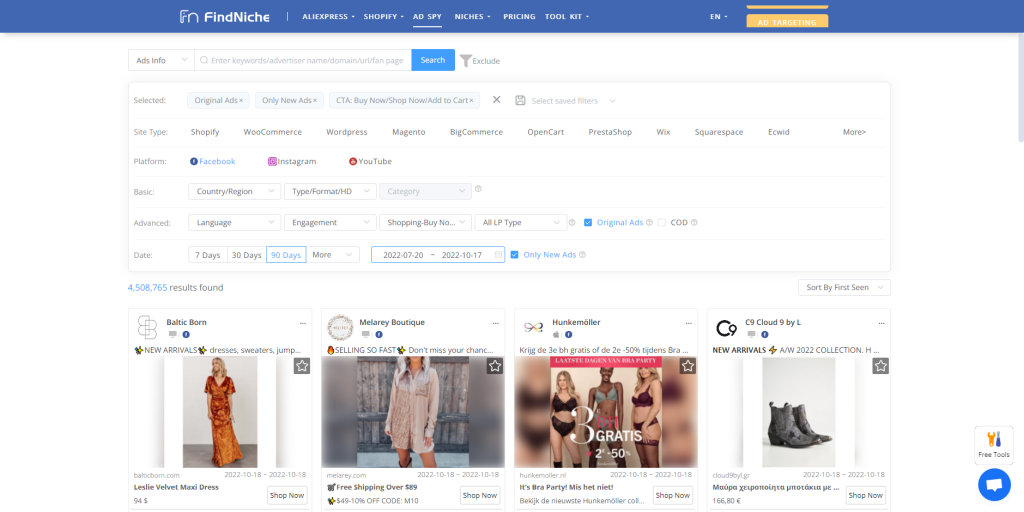Filter by Shopify site type

[x=205, y=132]
